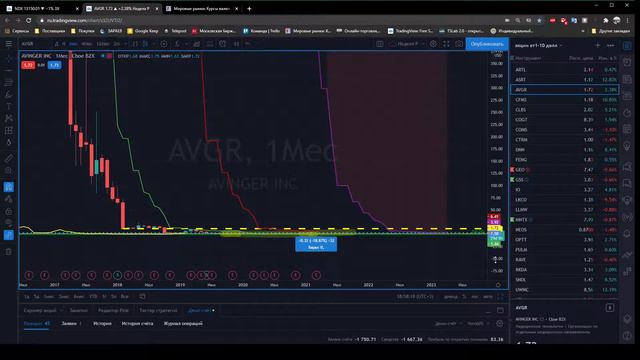
Task: Open trading panel settings gear
Action: [x=500, y=323]
